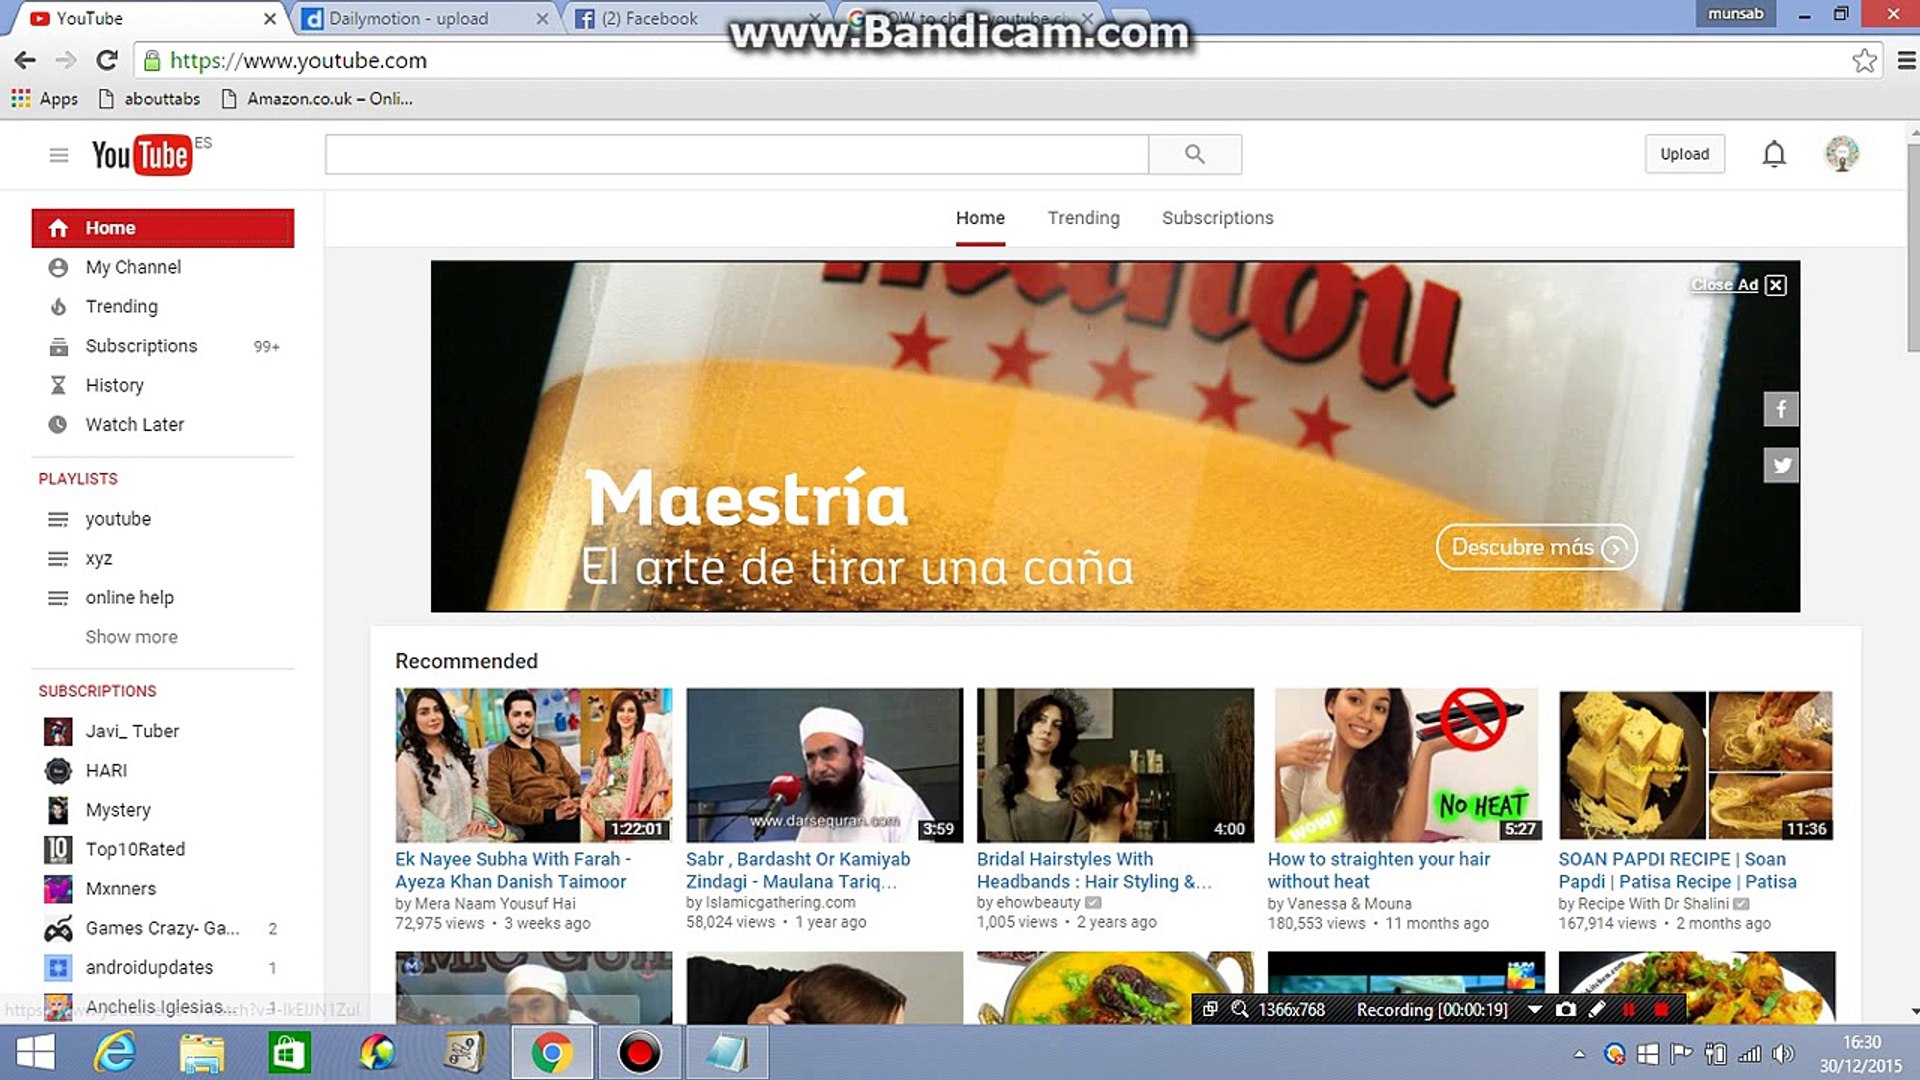1920x1080 pixels.
Task: Click the Upload button
Action: tap(1684, 154)
